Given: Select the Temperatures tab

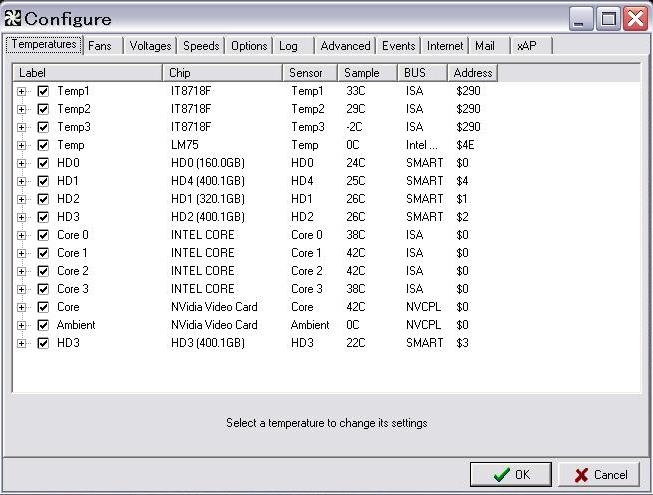Looking at the screenshot, I should click(x=44, y=44).
